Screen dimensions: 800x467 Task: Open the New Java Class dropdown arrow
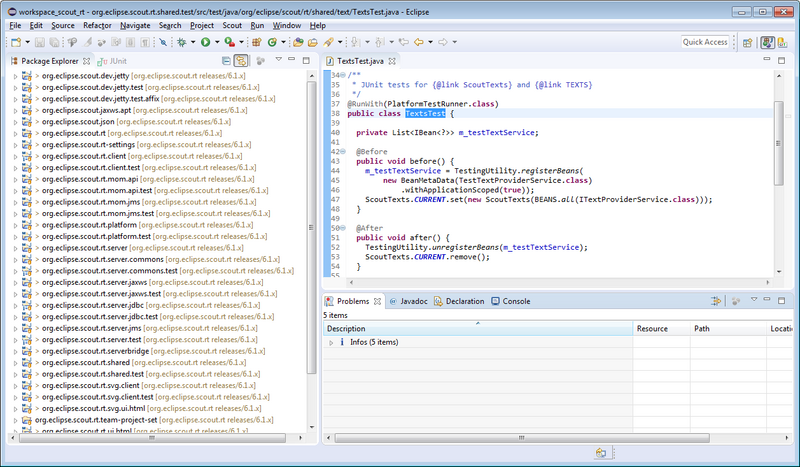pos(283,42)
